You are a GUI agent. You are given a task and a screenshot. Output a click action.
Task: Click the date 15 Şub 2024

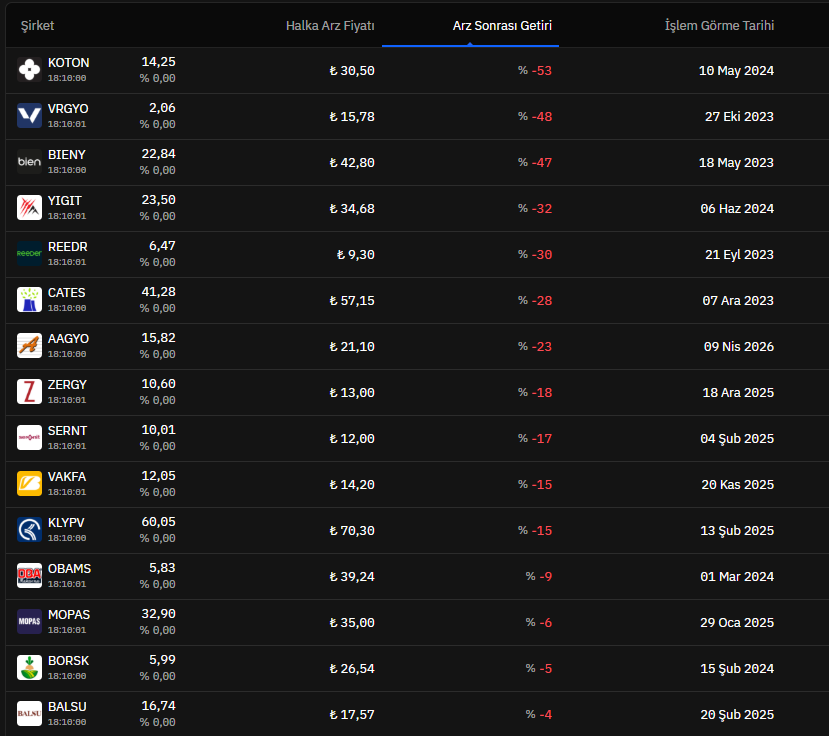737,668
